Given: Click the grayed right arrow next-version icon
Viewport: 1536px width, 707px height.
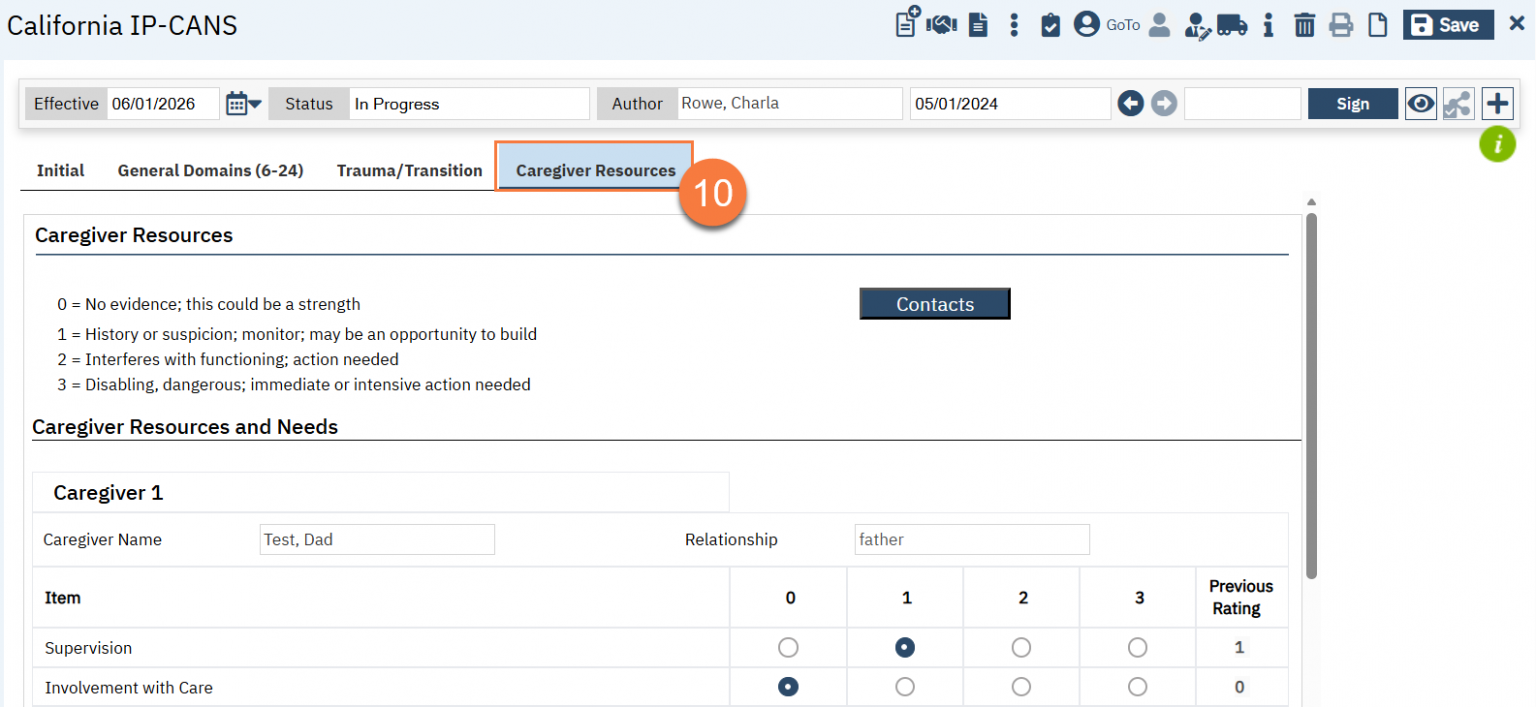Looking at the screenshot, I should coord(1164,103).
